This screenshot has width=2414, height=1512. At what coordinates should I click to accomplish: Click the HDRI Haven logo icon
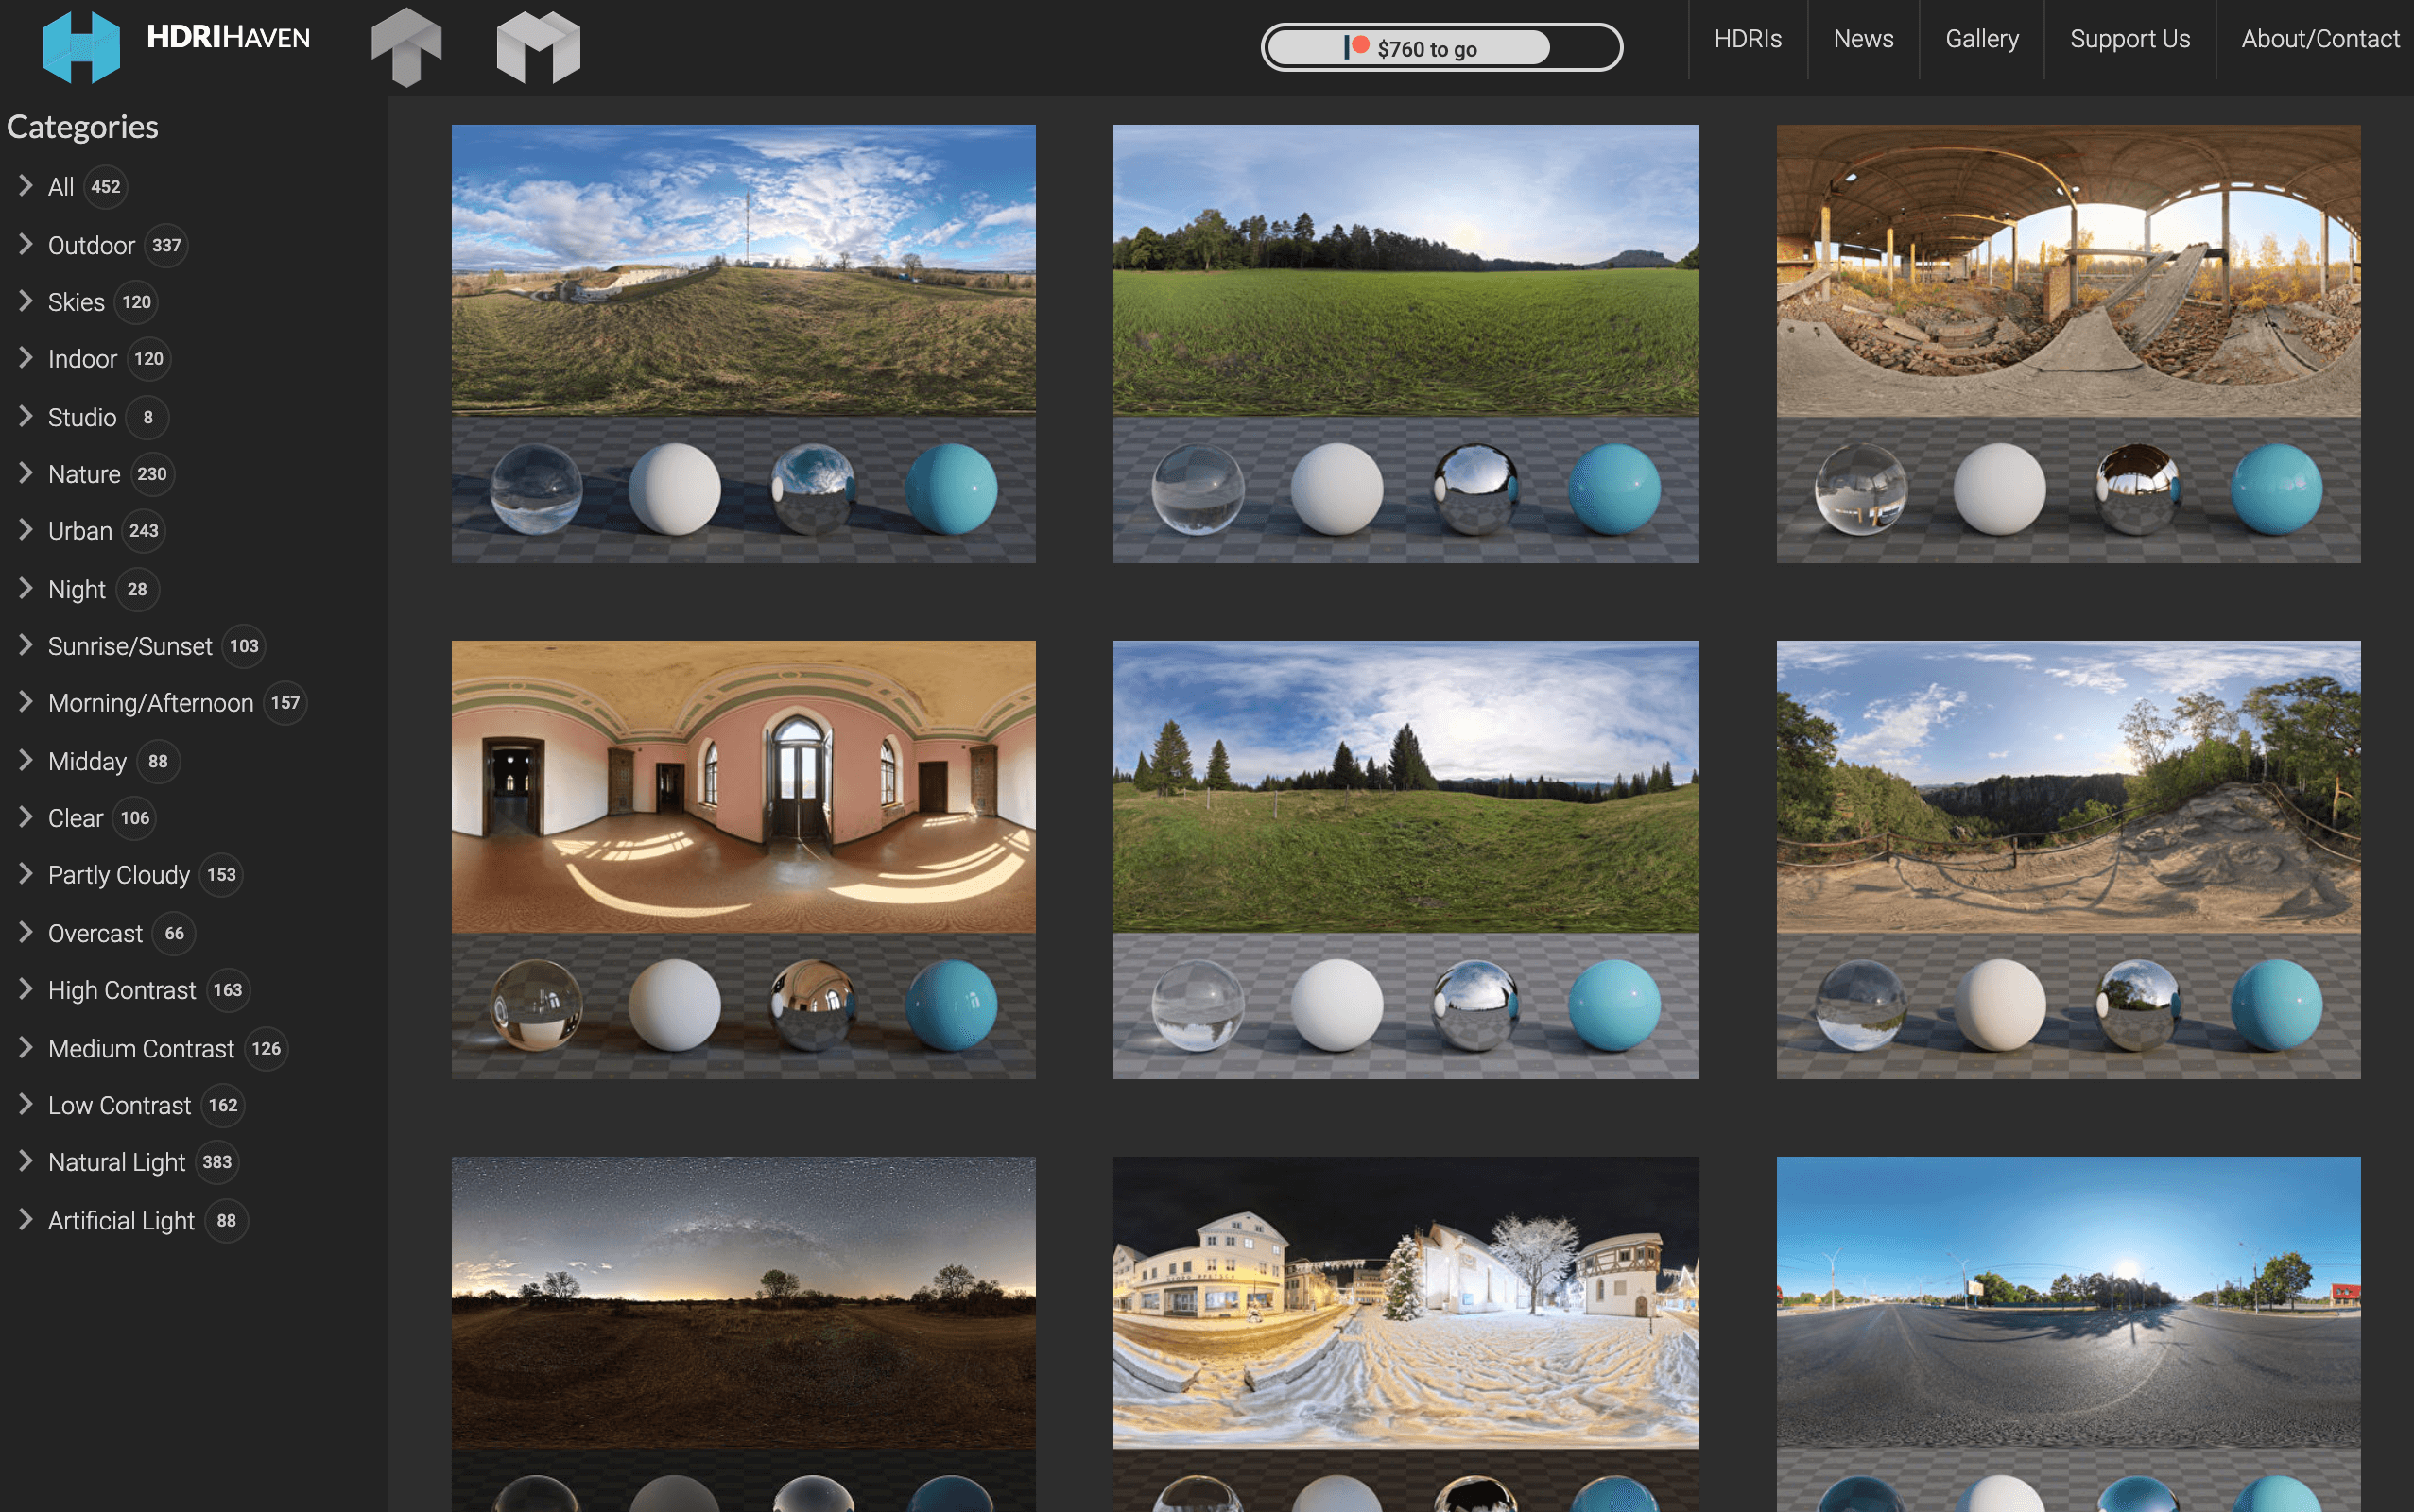(x=83, y=47)
